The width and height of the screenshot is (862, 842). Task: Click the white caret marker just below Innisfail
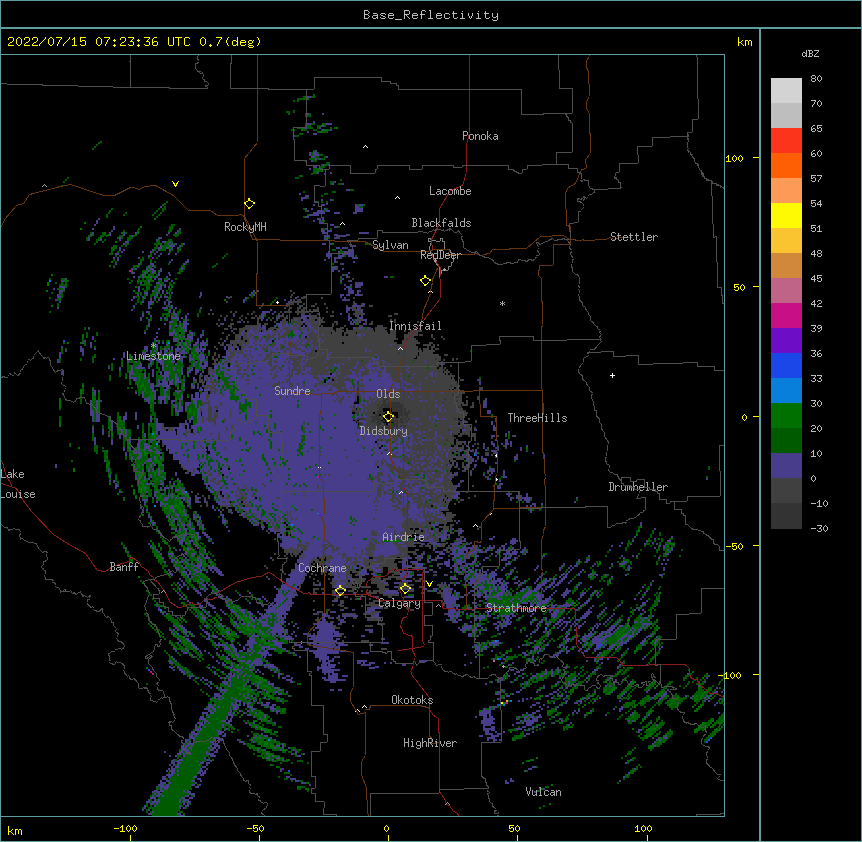400,348
